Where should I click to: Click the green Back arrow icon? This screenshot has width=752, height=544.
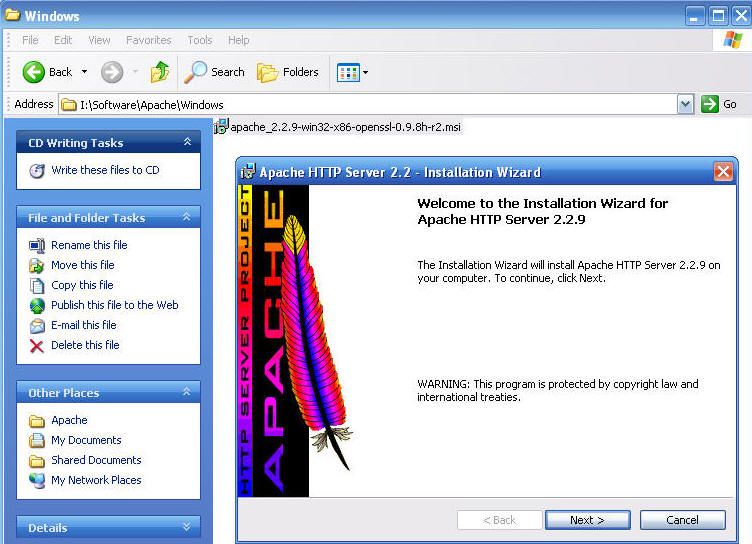click(34, 72)
